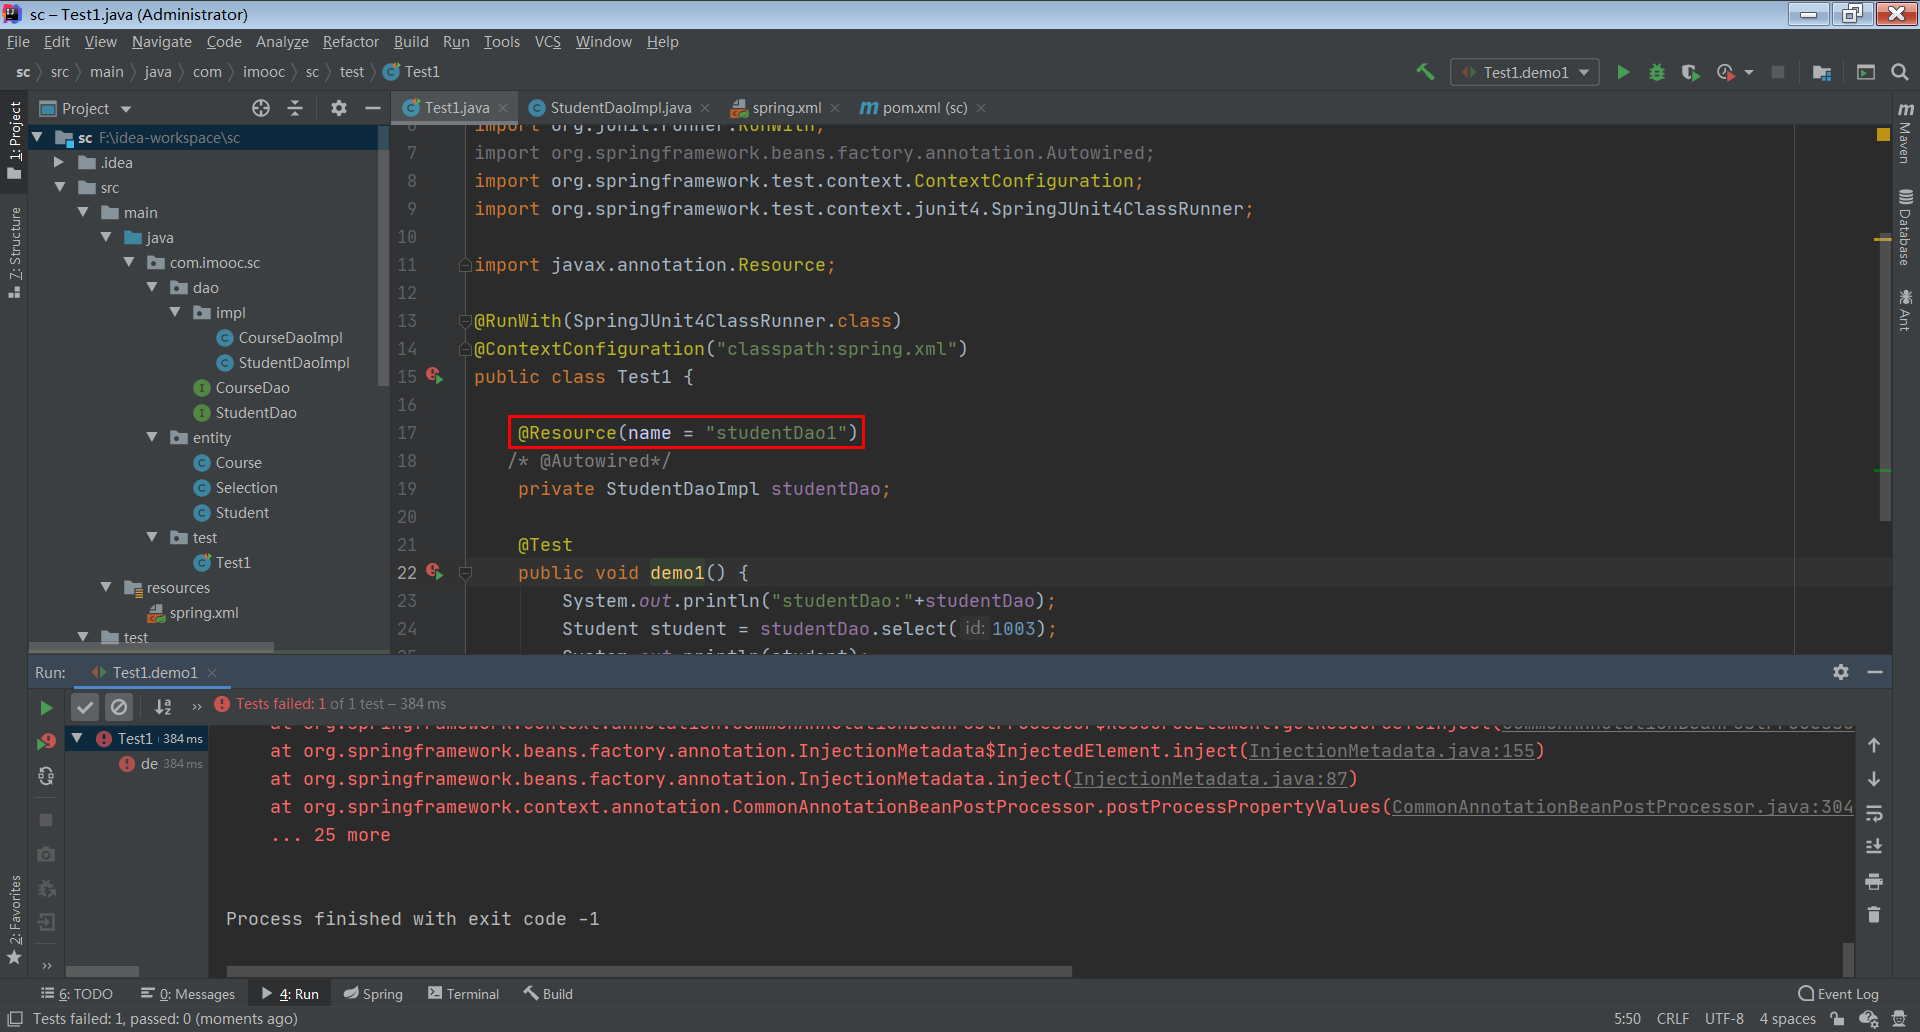Click the CRLF line separator setting
The height and width of the screenshot is (1032, 1920).
click(x=1673, y=1019)
